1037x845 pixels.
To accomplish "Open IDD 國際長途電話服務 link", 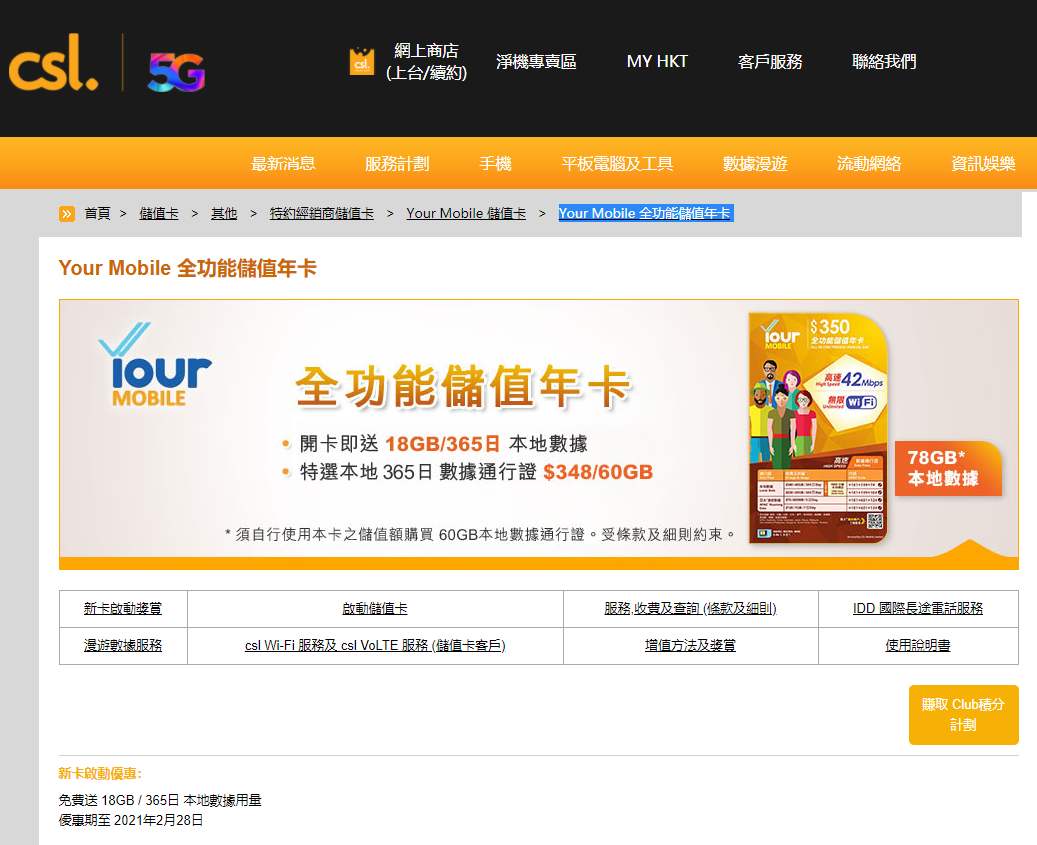I will [x=918, y=608].
